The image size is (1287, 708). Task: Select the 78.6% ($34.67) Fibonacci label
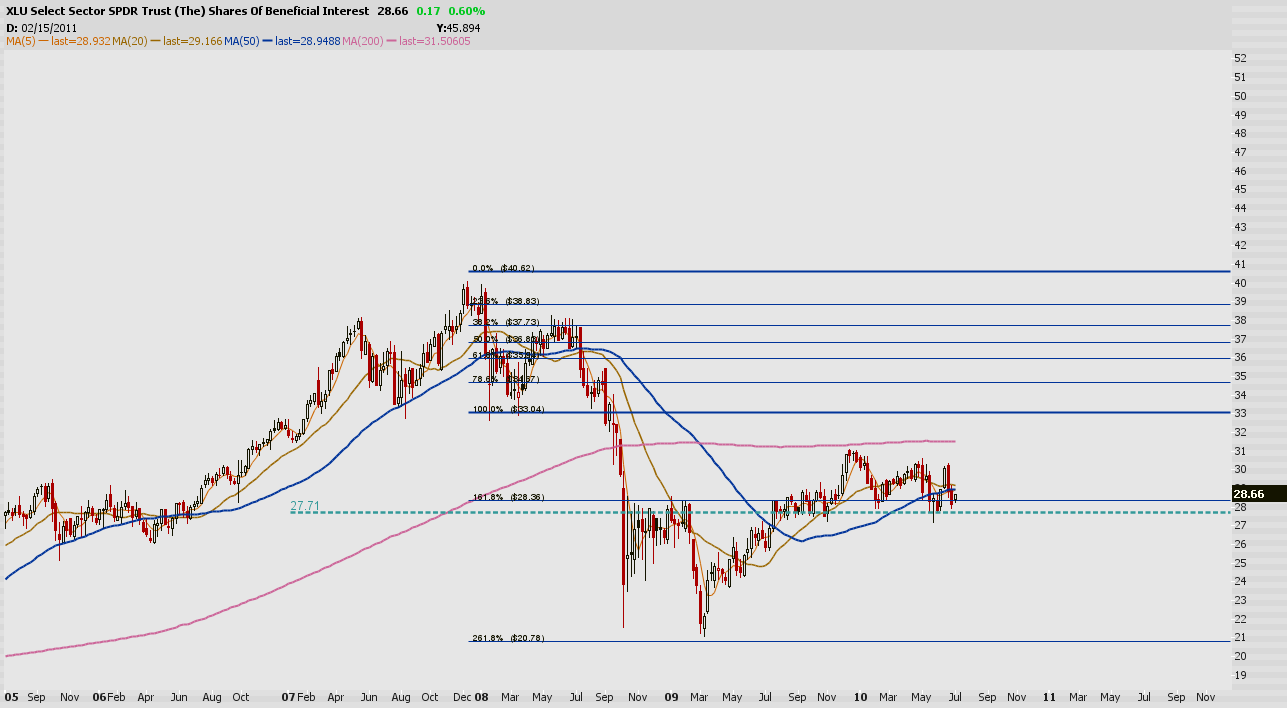pyautogui.click(x=506, y=379)
